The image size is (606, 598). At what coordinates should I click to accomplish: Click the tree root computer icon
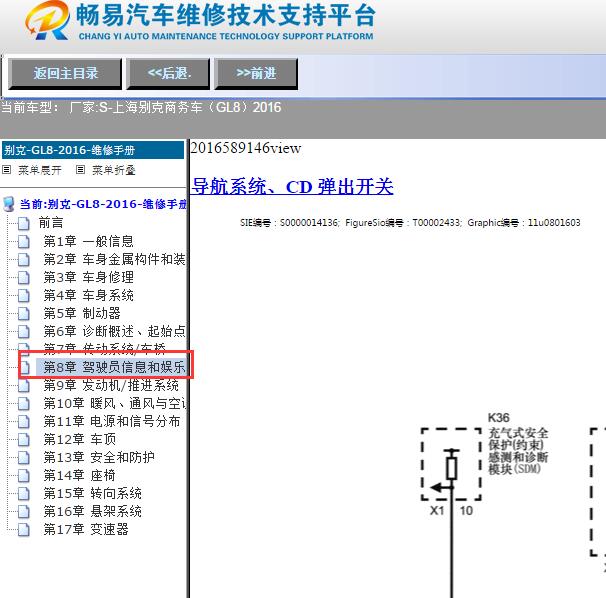click(x=9, y=204)
